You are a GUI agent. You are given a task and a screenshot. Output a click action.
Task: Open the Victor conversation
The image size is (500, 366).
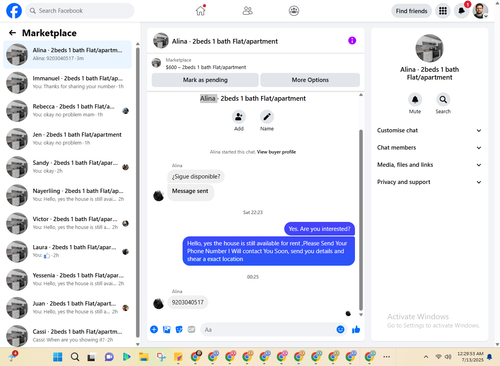pos(67,223)
